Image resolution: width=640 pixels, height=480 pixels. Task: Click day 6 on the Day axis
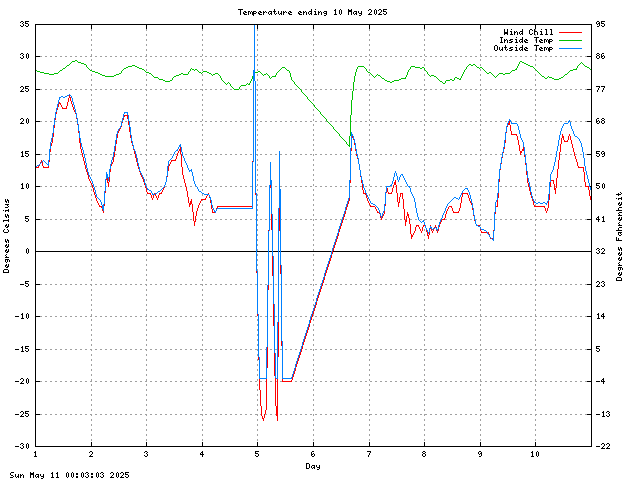[x=313, y=454]
